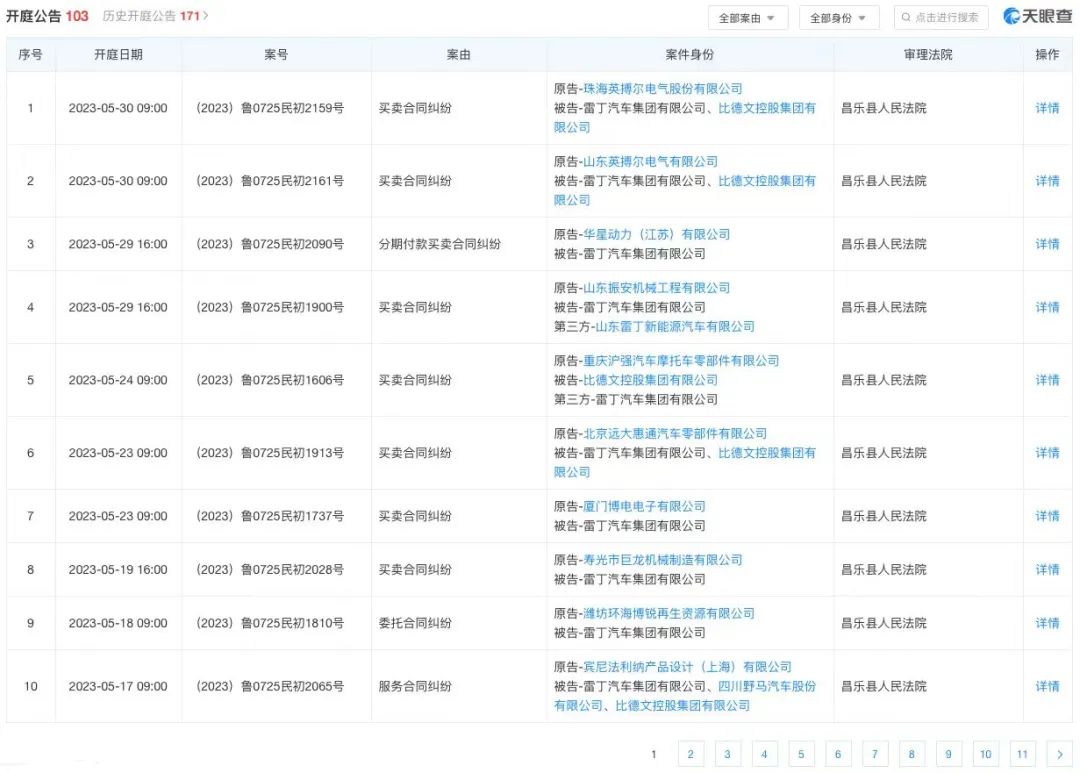
Task: Click the 序号 column header
Action: click(x=30, y=54)
